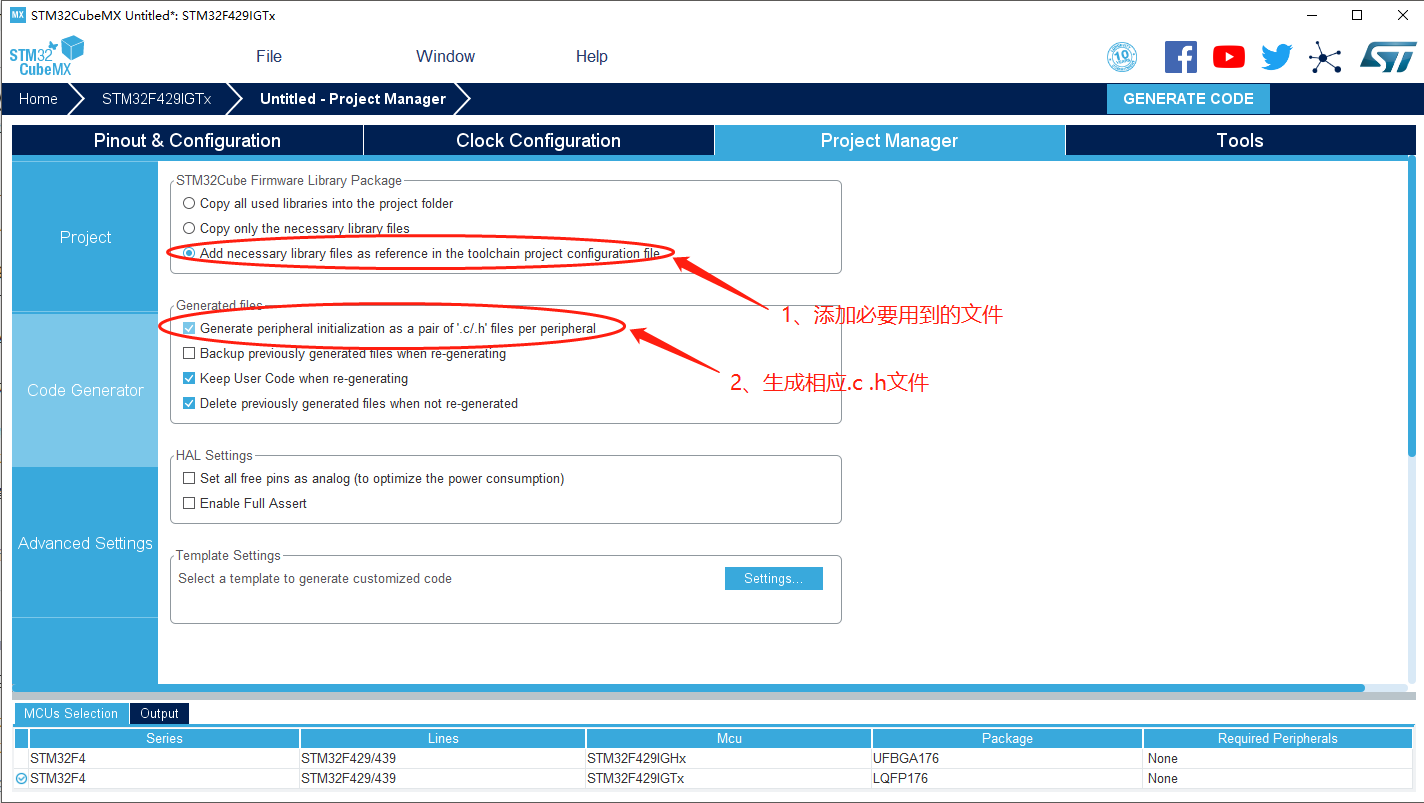This screenshot has height=803, width=1424.
Task: Open the 10 years anniversary badge icon
Action: coord(1122,57)
